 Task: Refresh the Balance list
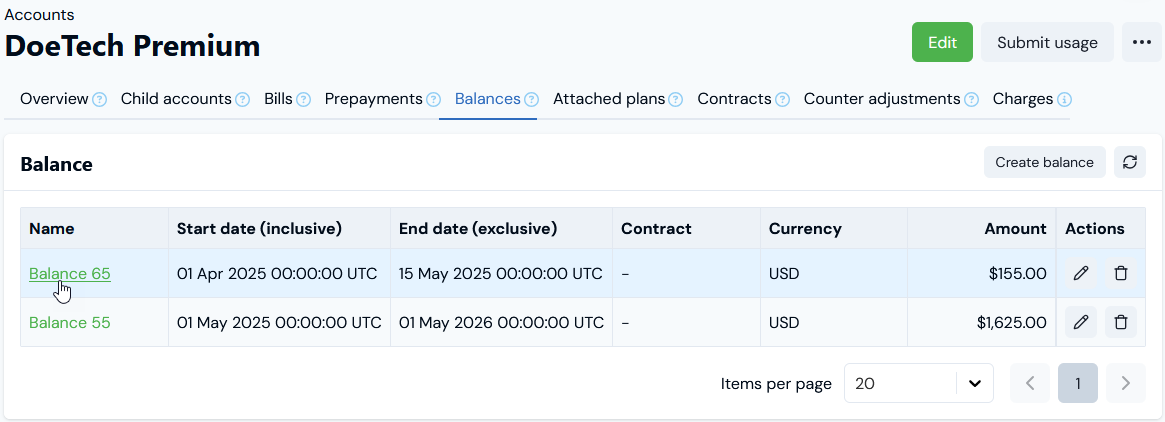1130,162
